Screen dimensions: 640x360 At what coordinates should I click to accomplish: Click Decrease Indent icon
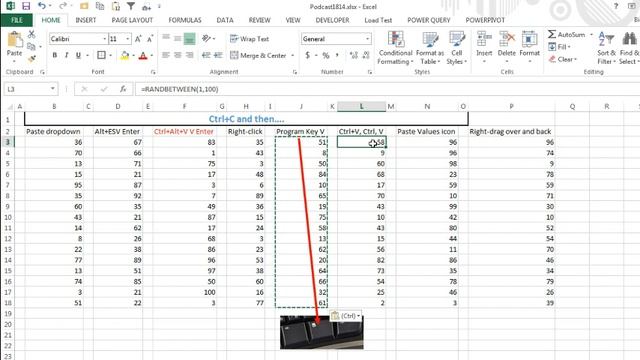[206, 55]
